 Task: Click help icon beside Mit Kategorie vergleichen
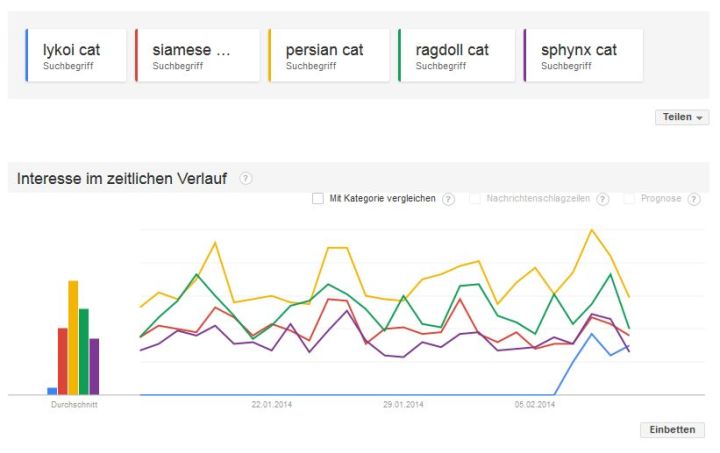[448, 199]
